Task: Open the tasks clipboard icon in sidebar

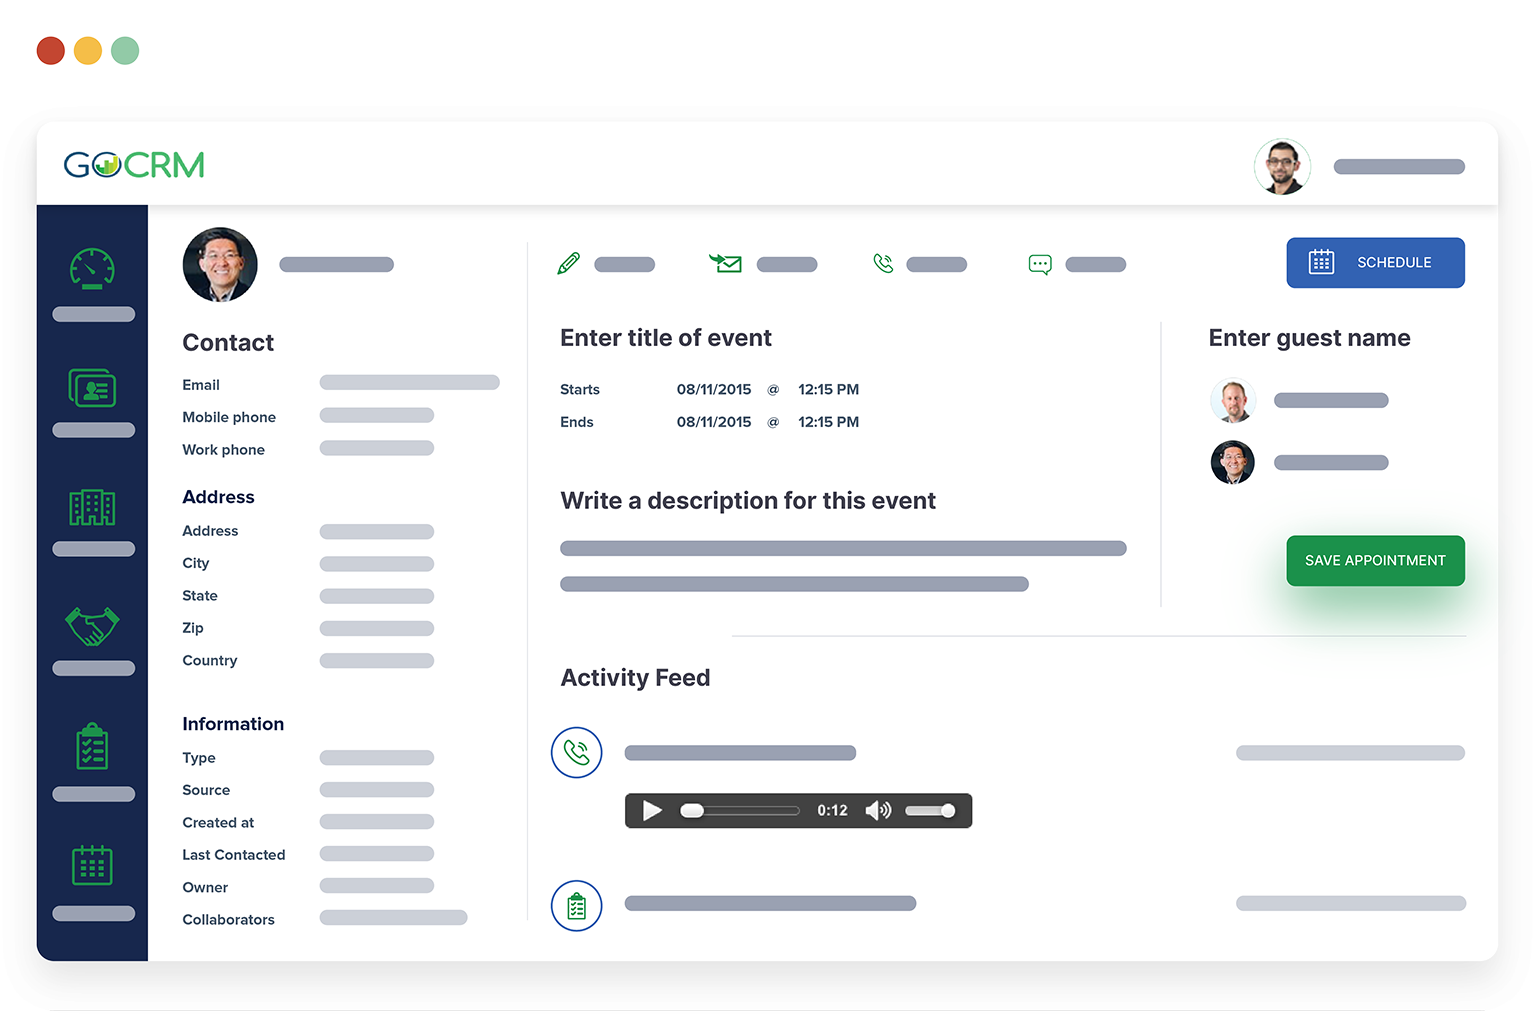Action: tap(92, 746)
